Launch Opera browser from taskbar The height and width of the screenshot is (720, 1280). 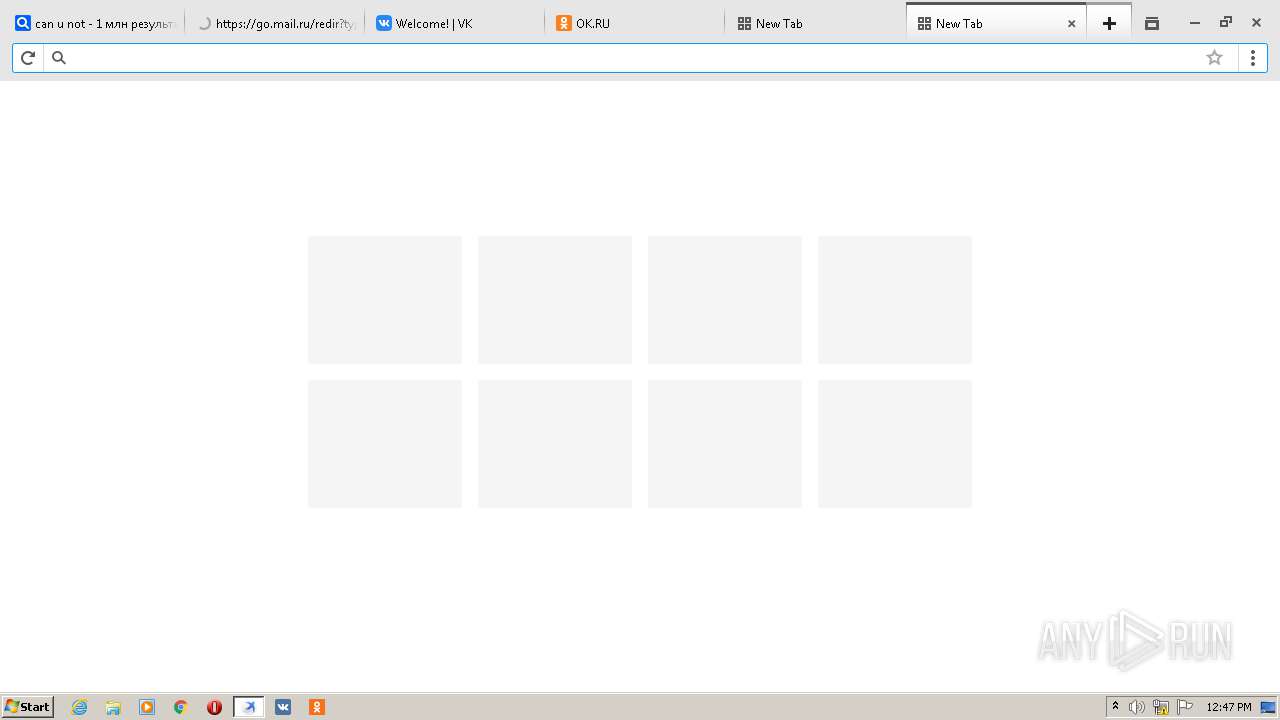(x=214, y=707)
